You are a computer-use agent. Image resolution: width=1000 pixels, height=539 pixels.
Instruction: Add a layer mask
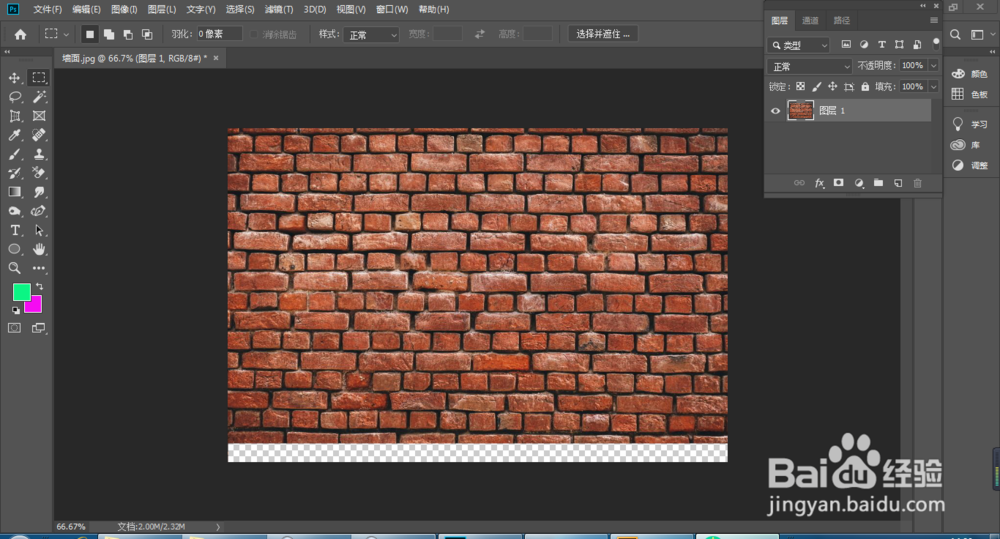tap(839, 183)
